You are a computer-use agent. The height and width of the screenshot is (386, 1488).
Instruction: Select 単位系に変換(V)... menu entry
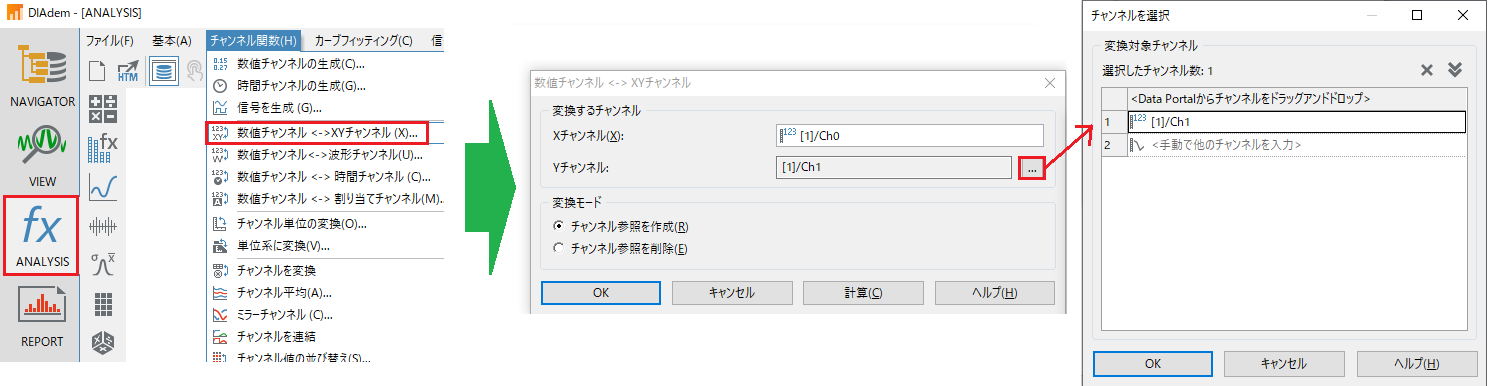point(325,246)
